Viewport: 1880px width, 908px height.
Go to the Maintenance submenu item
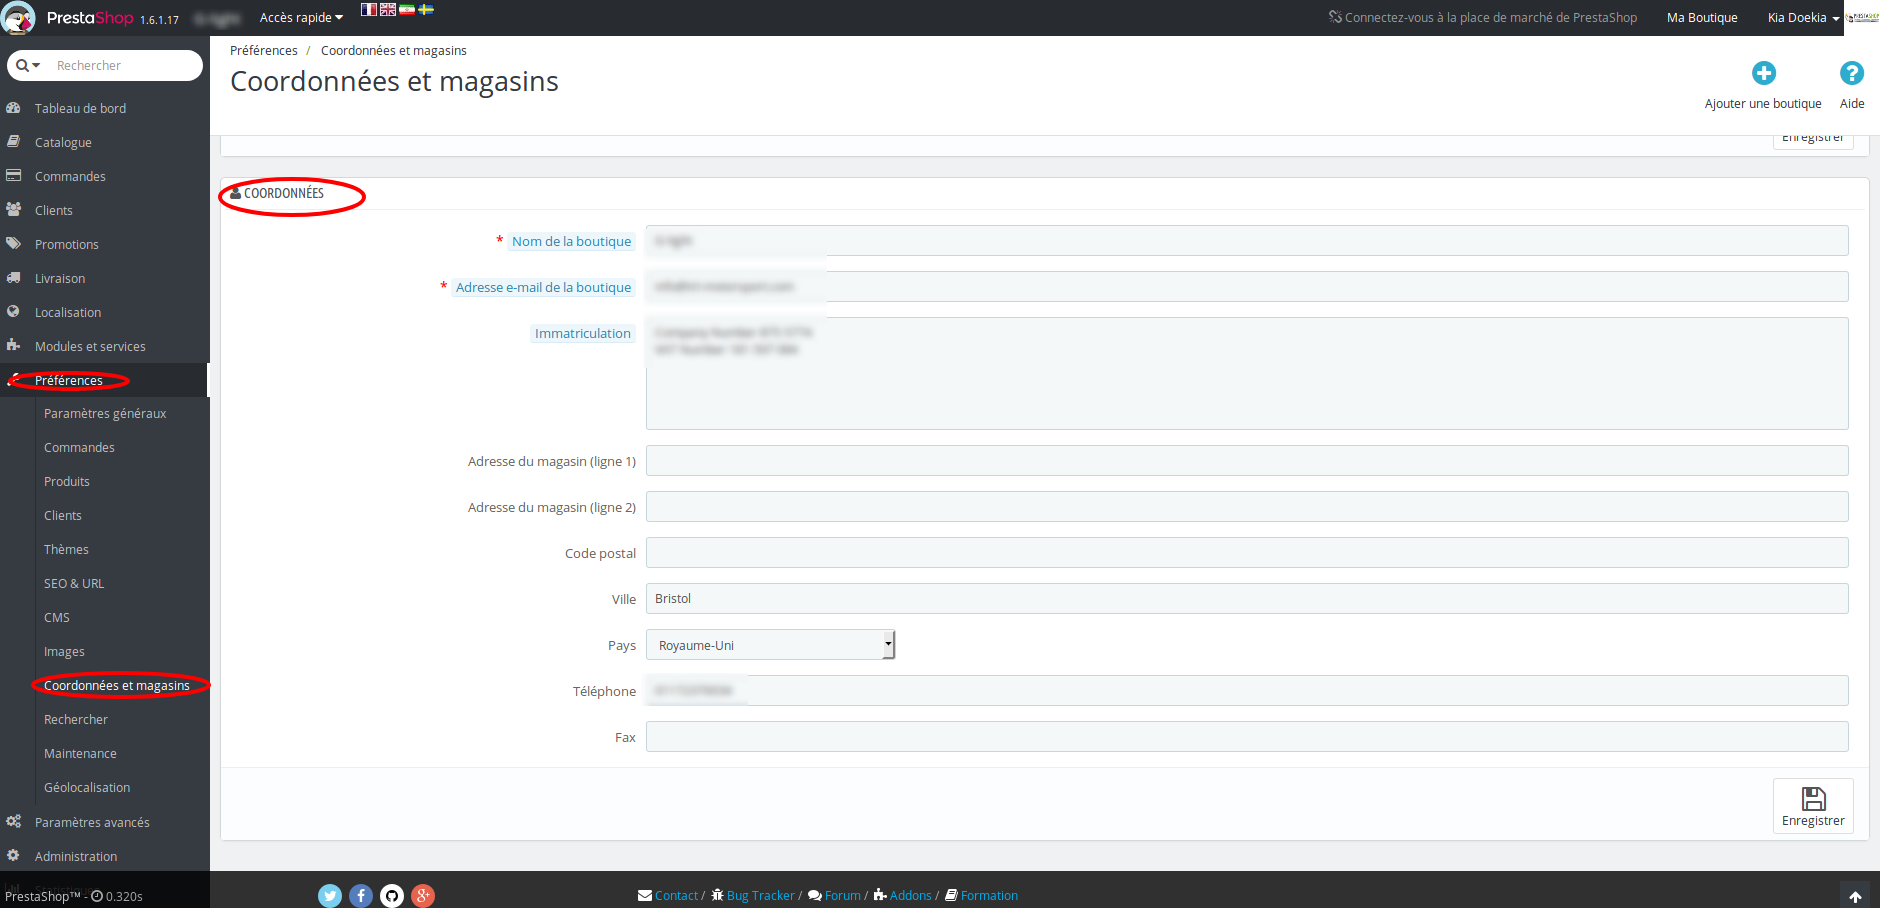pos(80,754)
